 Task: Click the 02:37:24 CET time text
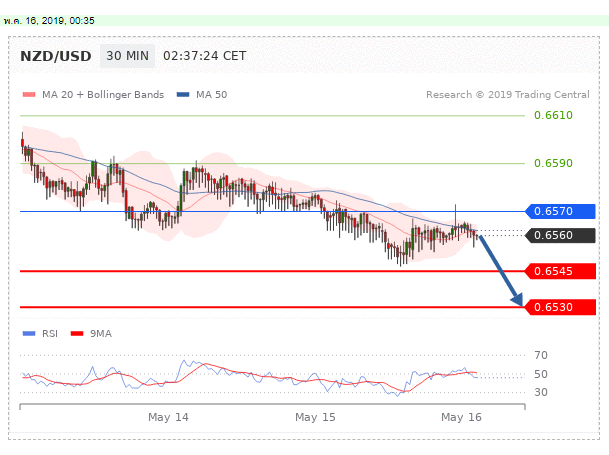204,56
